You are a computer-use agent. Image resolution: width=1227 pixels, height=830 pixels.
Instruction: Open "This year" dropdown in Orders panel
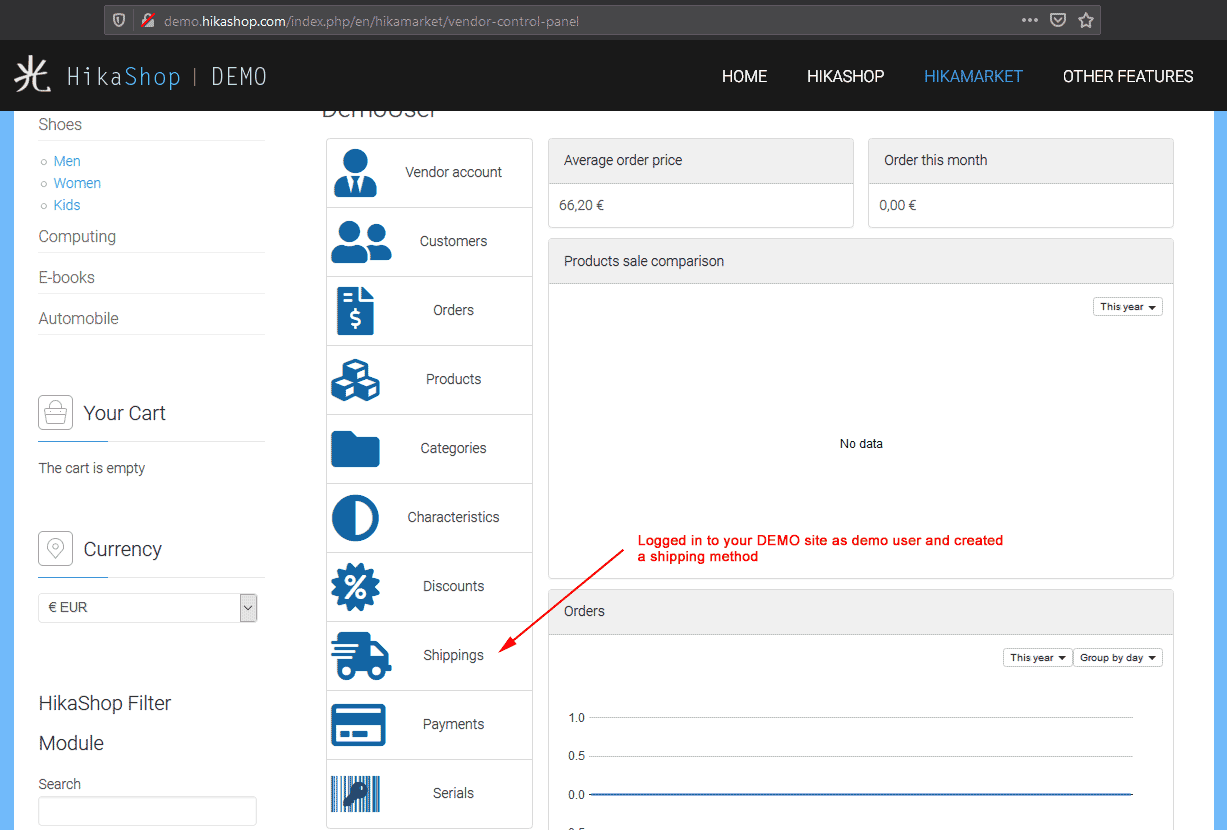pos(1037,658)
